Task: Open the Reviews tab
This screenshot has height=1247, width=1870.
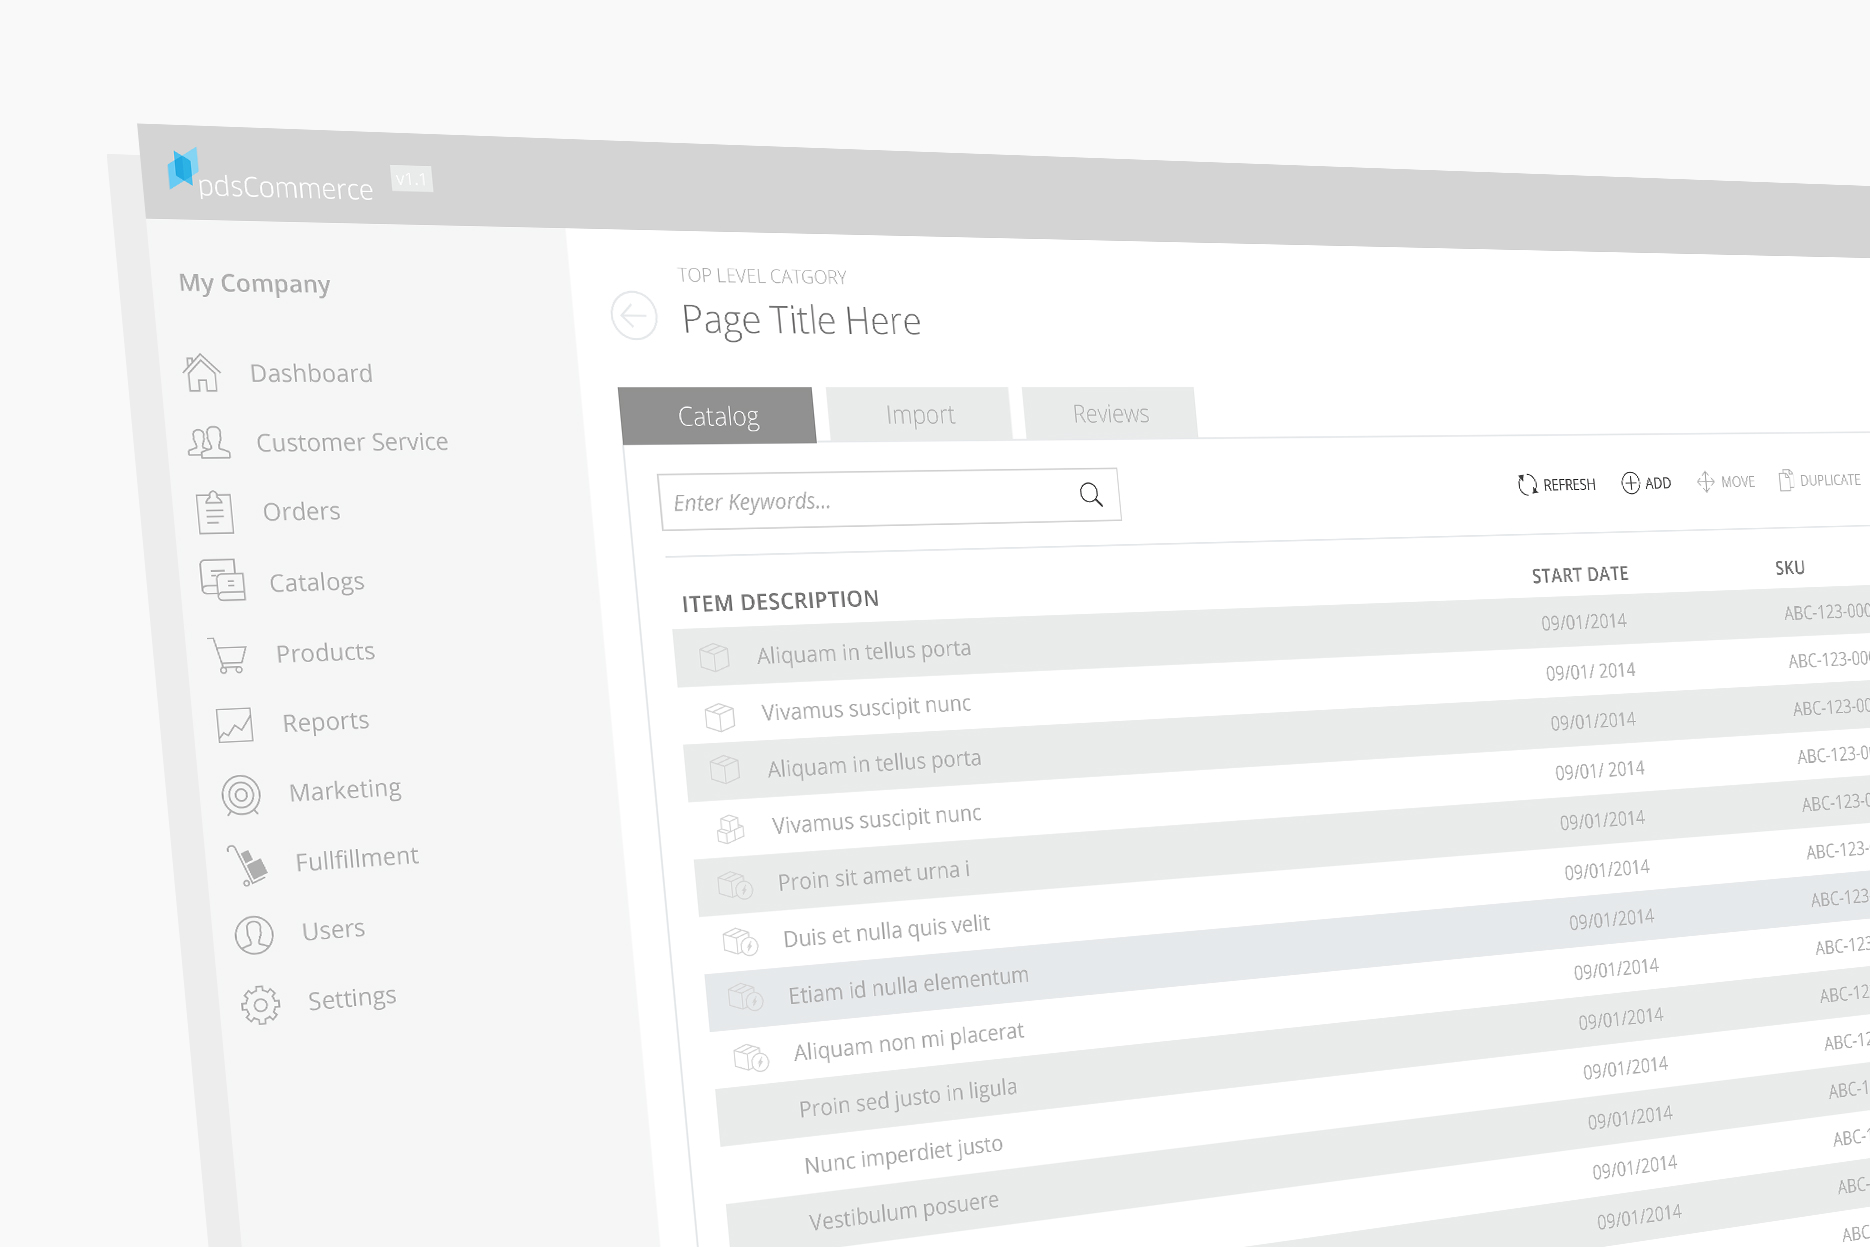Action: click(x=1110, y=413)
